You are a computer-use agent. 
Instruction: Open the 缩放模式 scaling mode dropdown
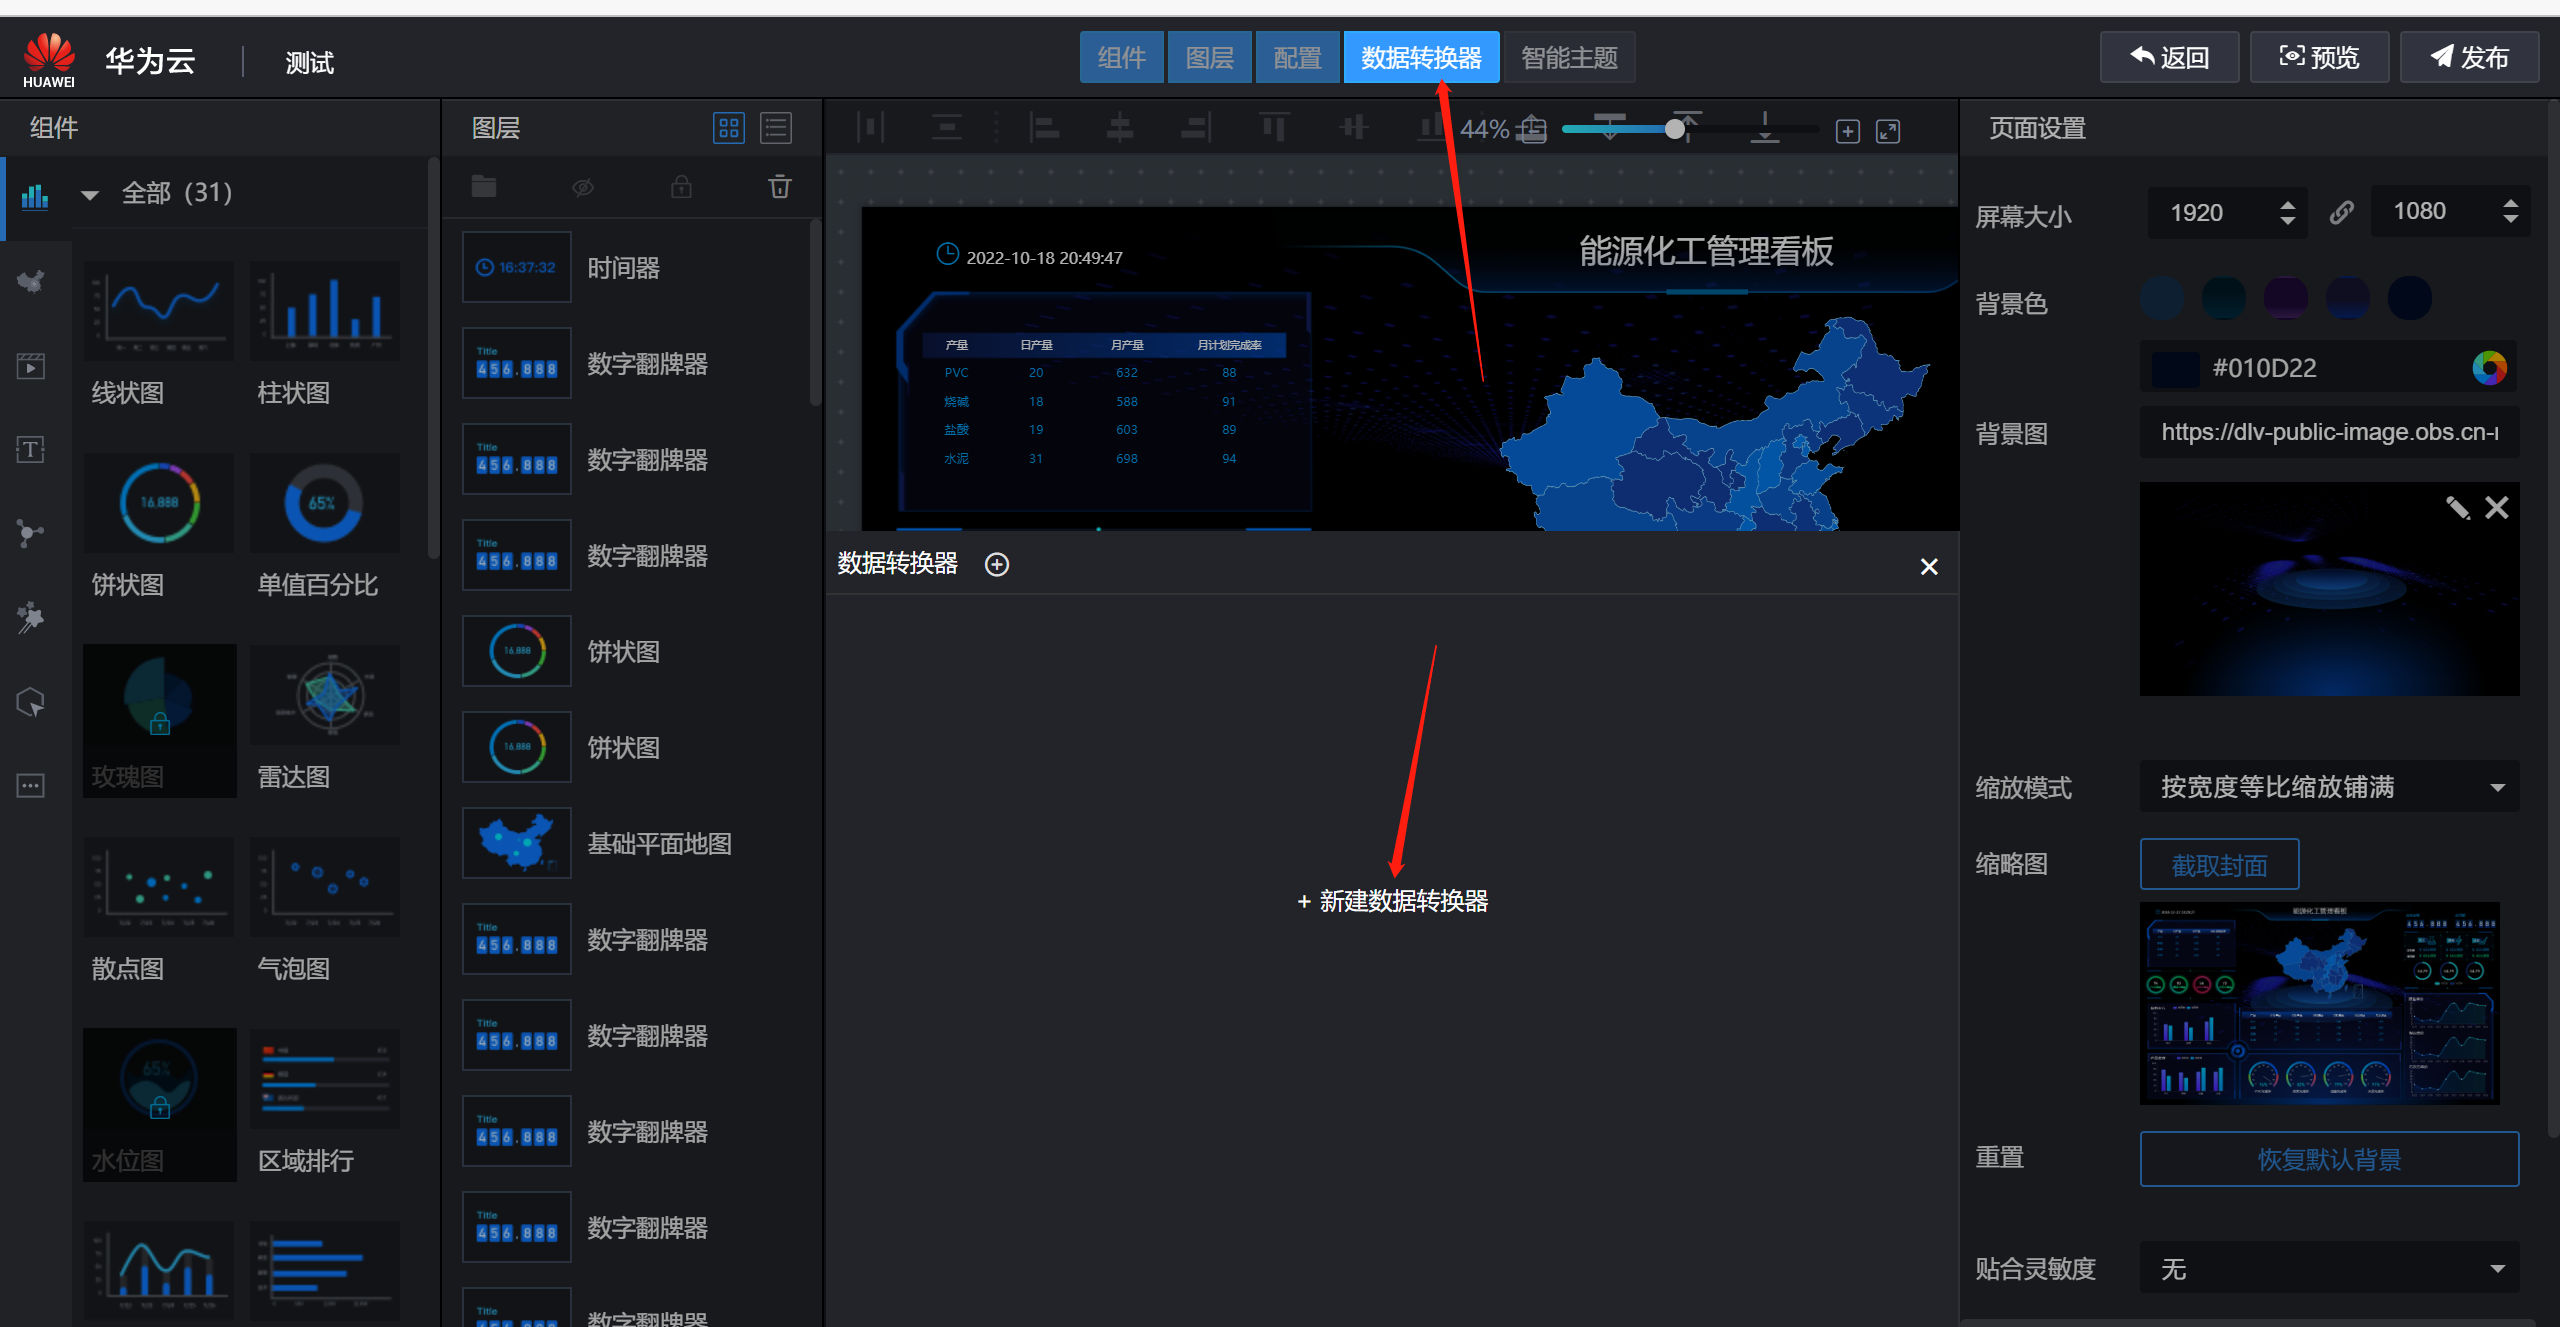click(x=2329, y=787)
